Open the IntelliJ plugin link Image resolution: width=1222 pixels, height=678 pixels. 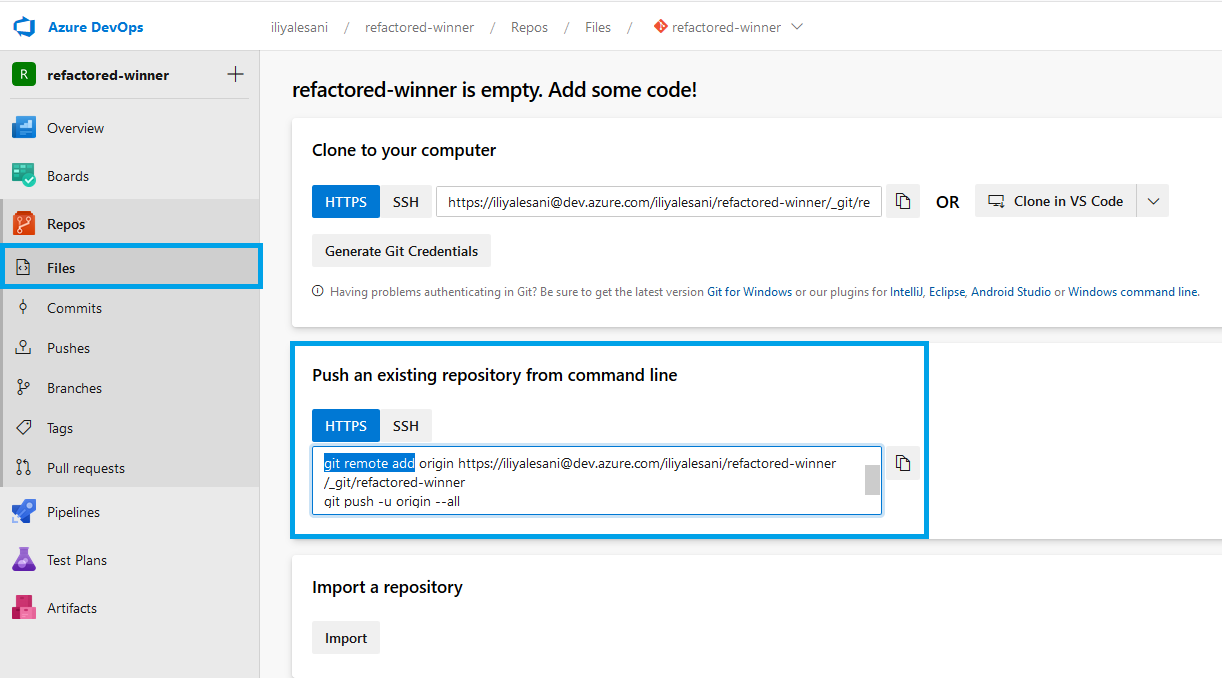pyautogui.click(x=906, y=292)
